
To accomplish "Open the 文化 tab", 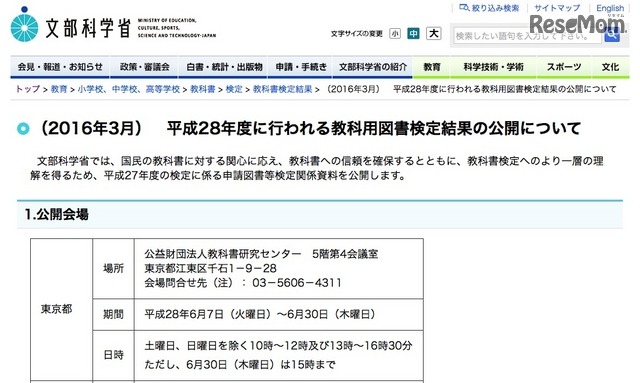I will [x=610, y=67].
